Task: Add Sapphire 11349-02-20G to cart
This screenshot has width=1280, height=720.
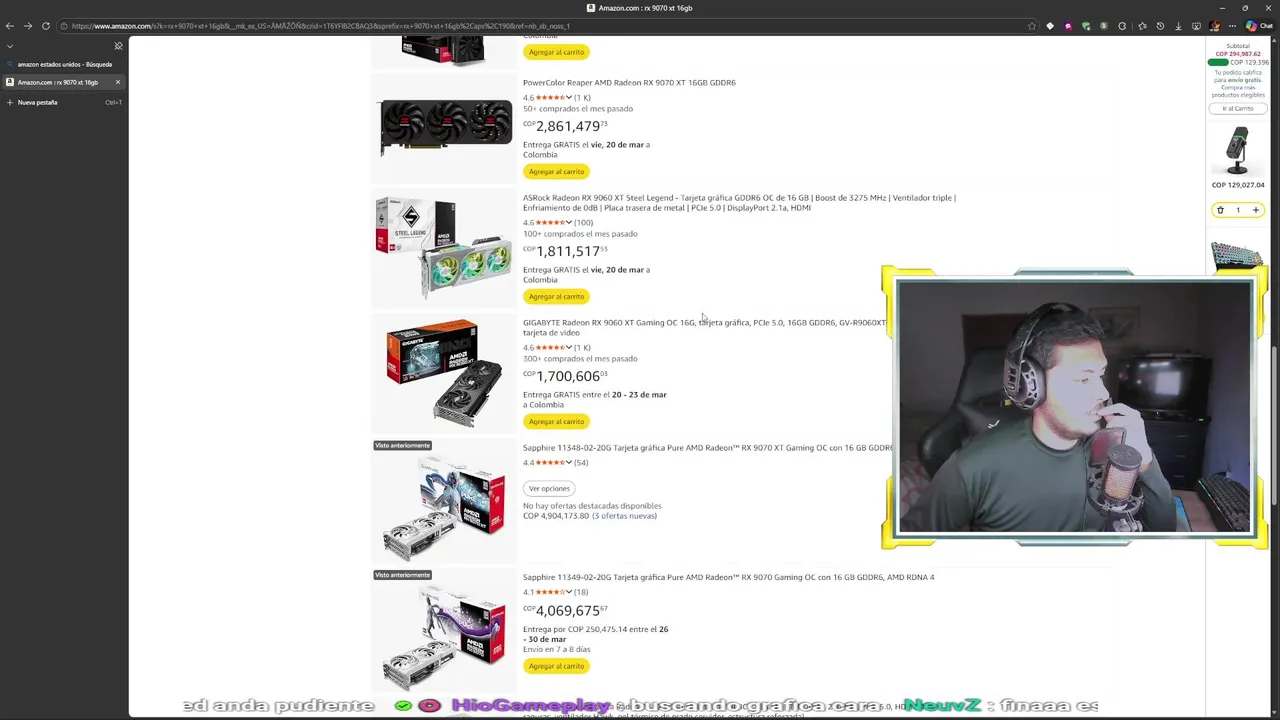Action: 556,666
